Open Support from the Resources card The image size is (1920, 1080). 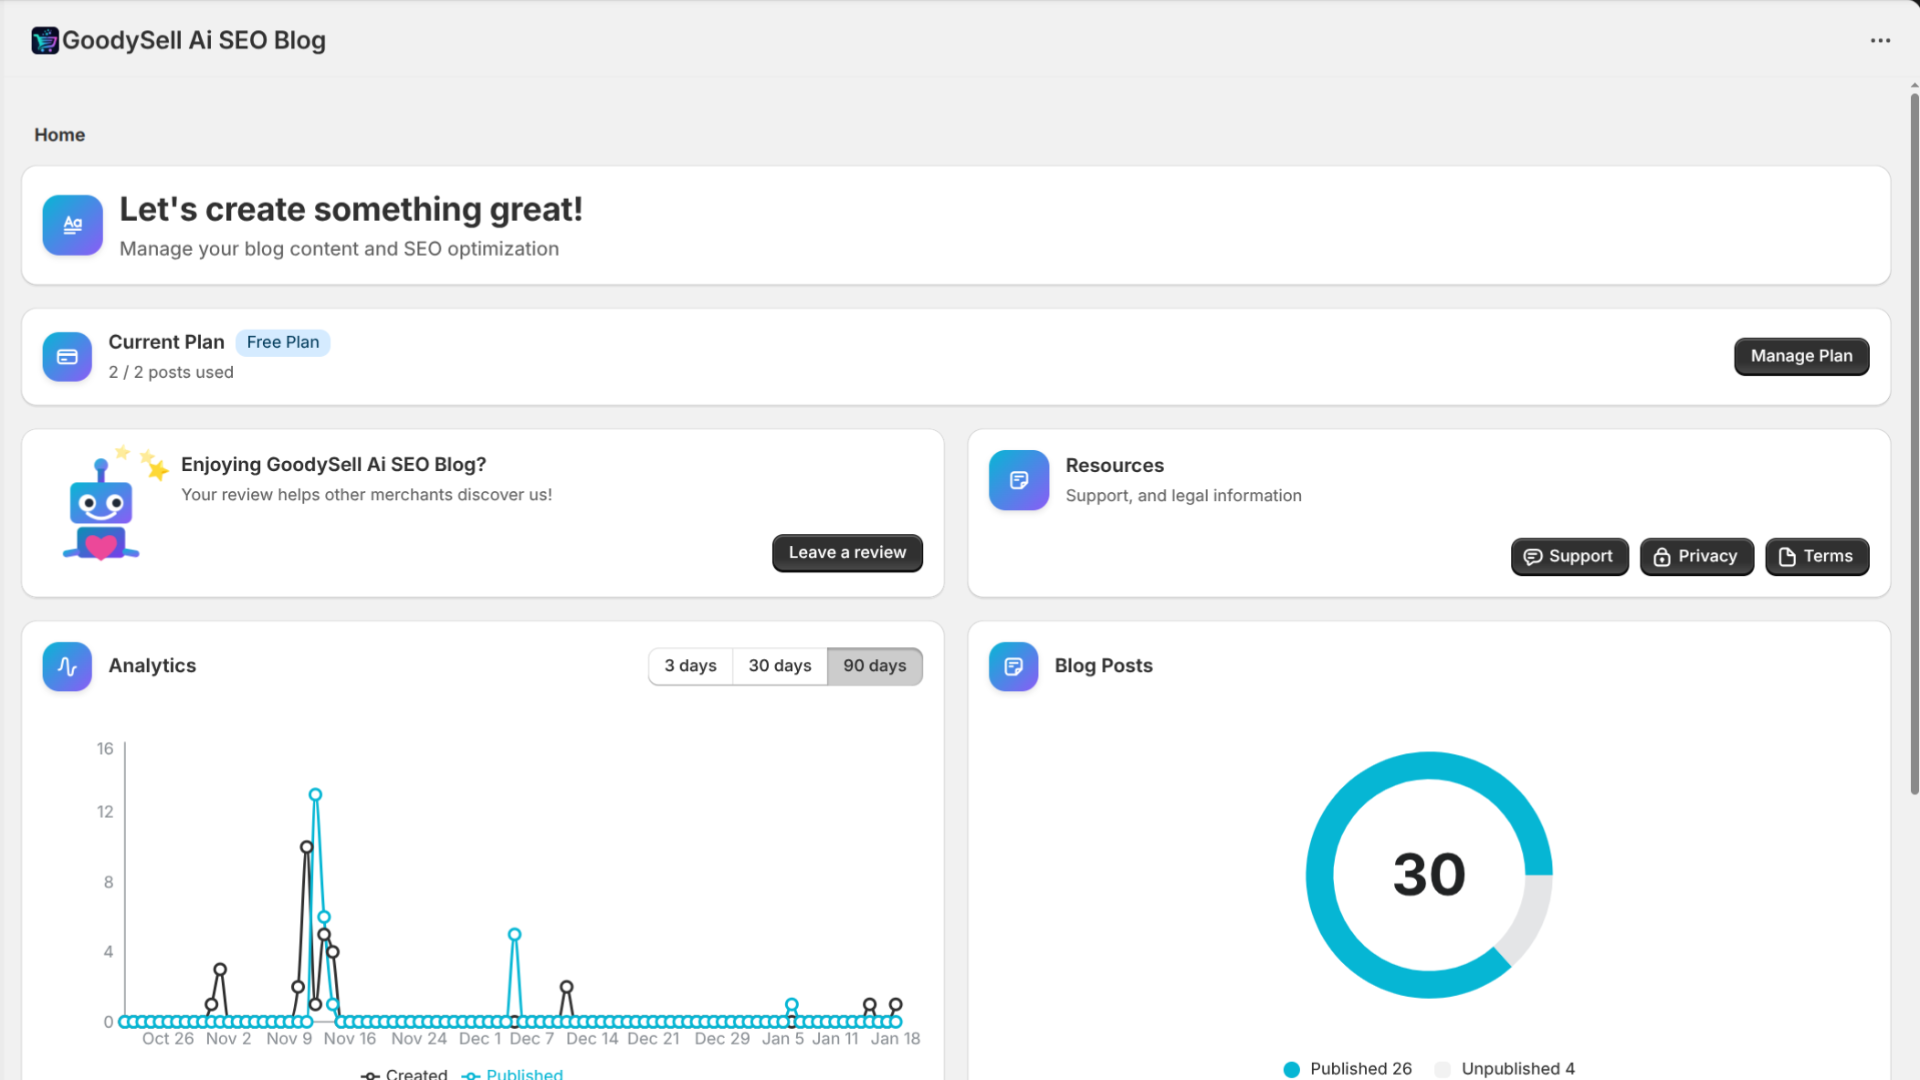coord(1569,556)
